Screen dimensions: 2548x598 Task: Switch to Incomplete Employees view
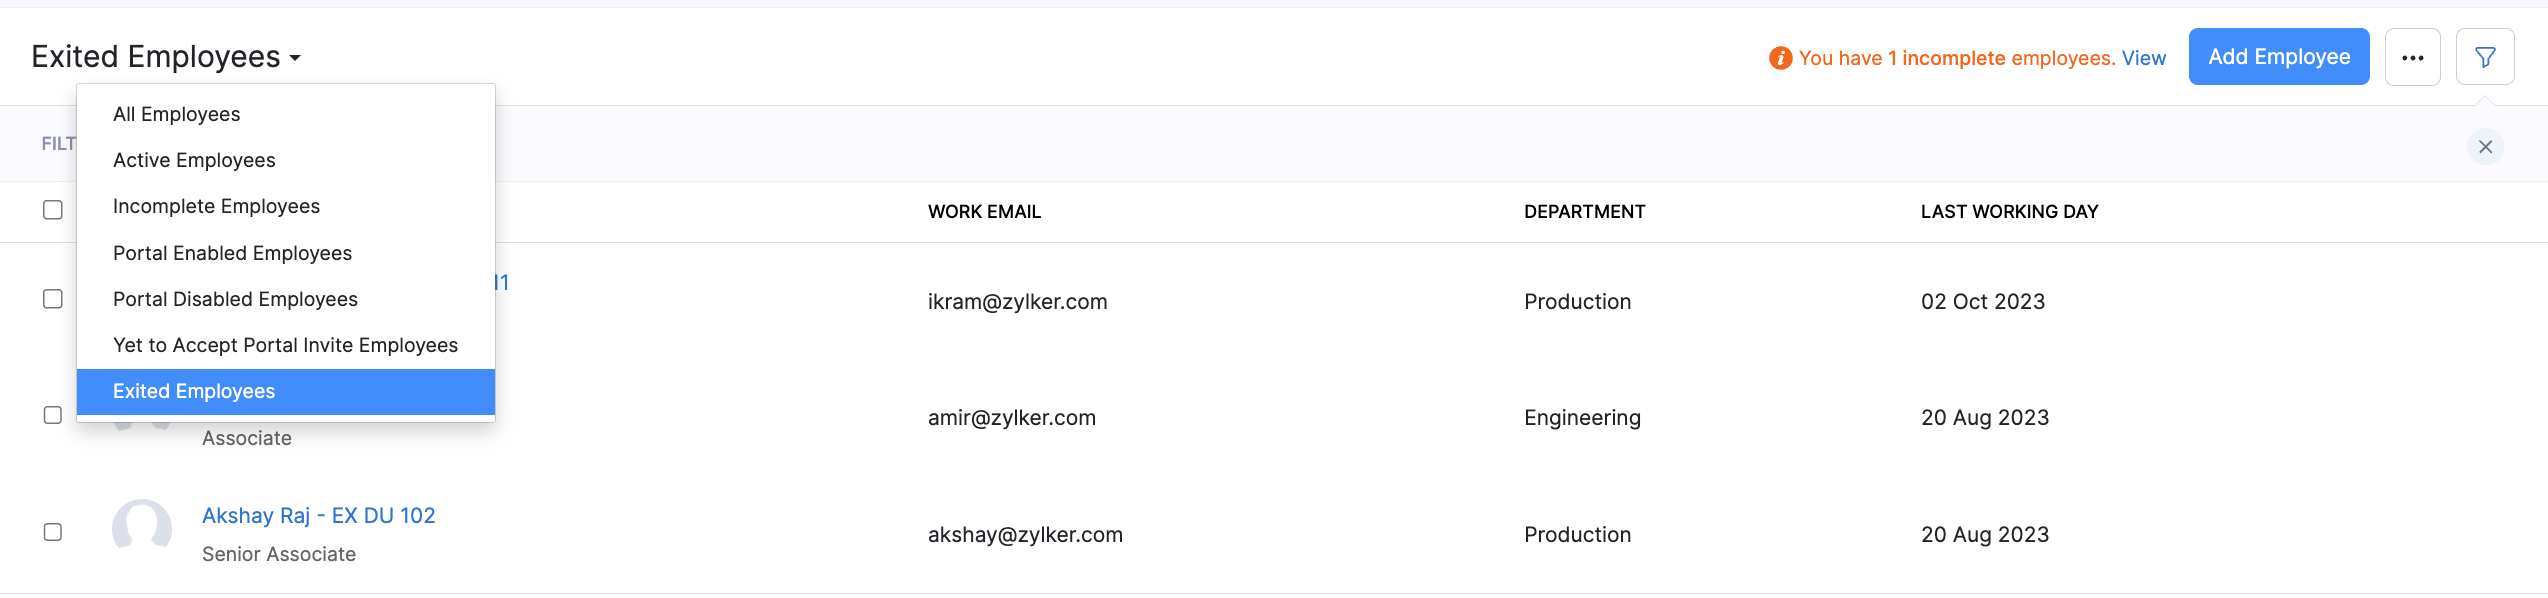(216, 206)
